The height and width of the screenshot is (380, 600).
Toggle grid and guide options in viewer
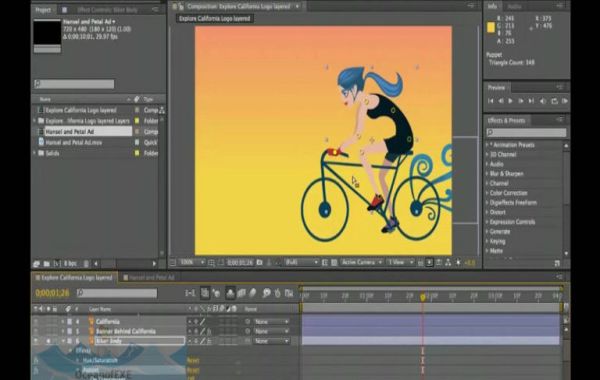pos(211,263)
